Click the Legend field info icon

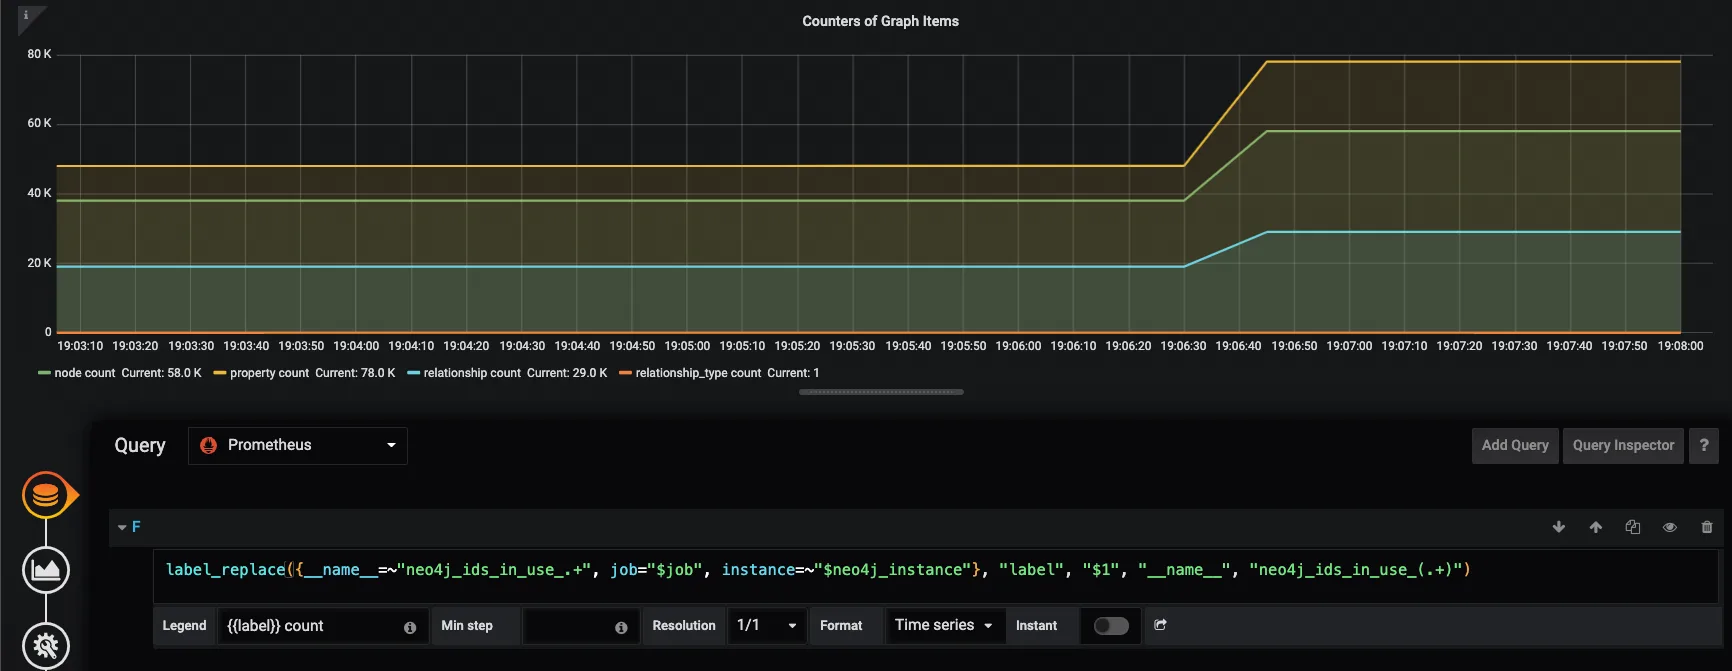click(410, 627)
